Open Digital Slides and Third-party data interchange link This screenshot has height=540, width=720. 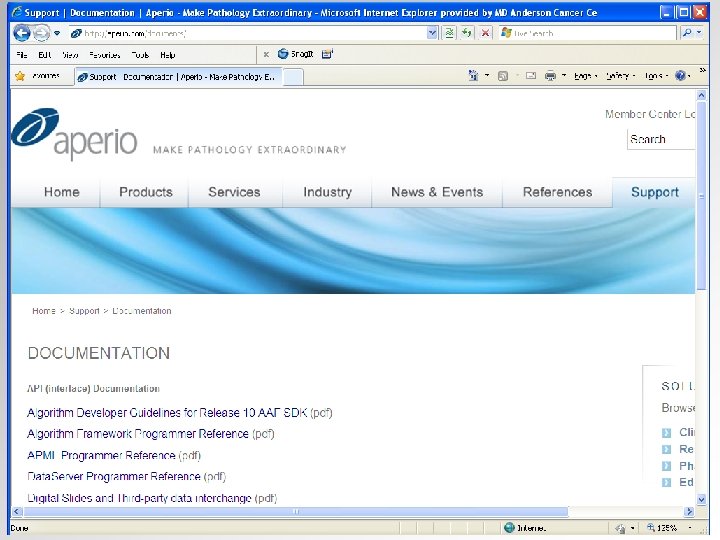(139, 498)
